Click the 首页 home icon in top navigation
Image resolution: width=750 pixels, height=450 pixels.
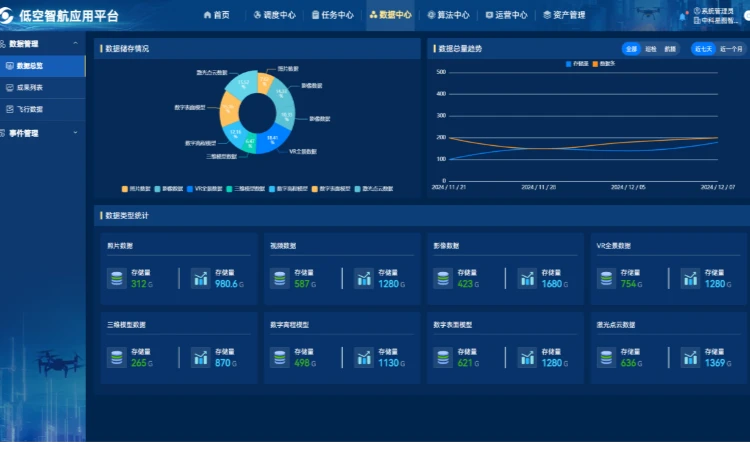pos(207,15)
